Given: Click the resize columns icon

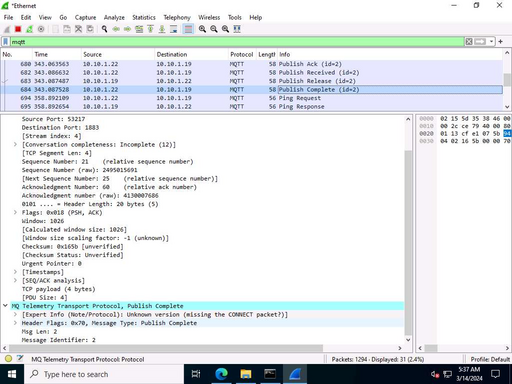Looking at the screenshot, I should [x=237, y=29].
